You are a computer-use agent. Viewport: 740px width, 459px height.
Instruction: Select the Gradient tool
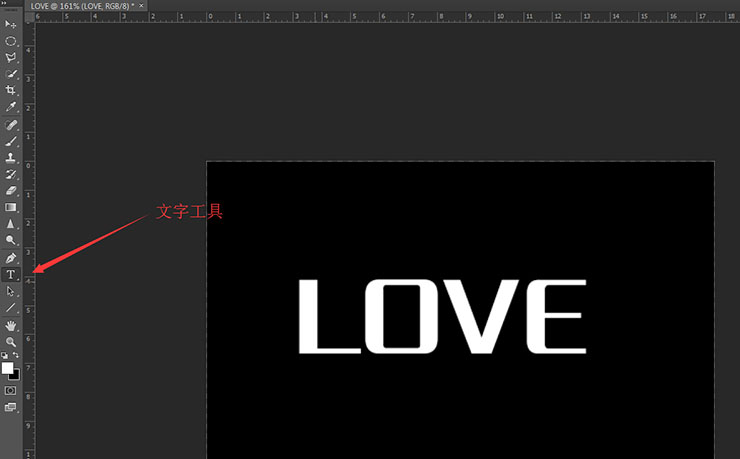coord(11,207)
